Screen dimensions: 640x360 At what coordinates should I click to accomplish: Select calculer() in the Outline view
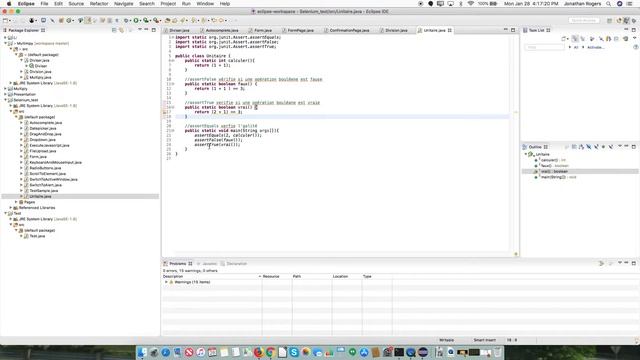click(x=549, y=160)
